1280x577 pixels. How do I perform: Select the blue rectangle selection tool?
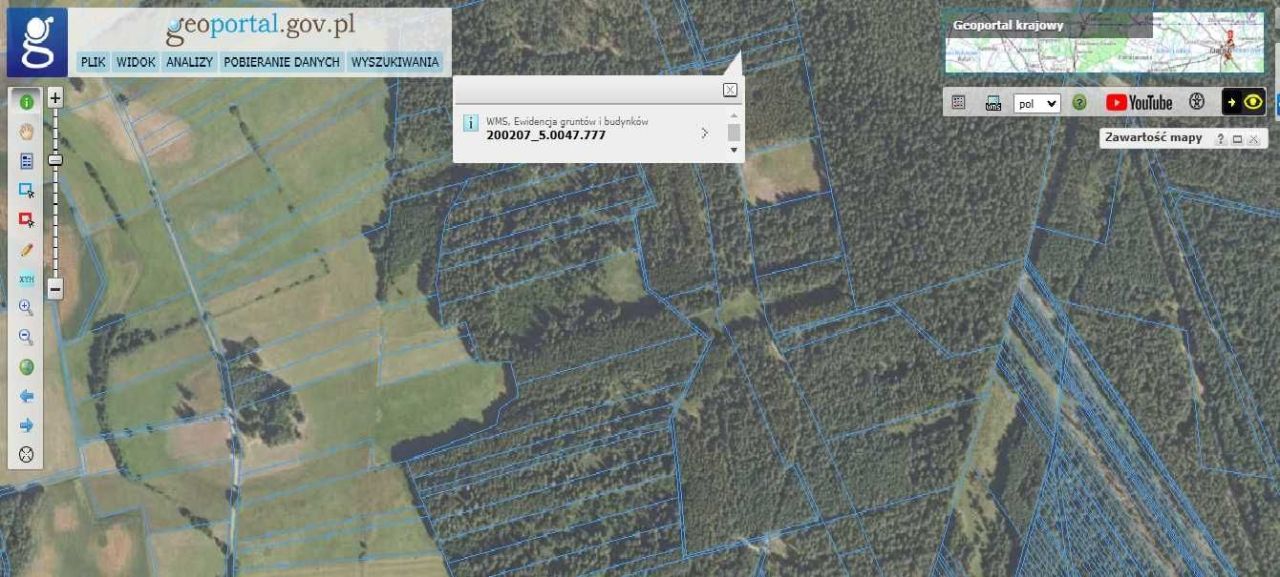point(26,190)
